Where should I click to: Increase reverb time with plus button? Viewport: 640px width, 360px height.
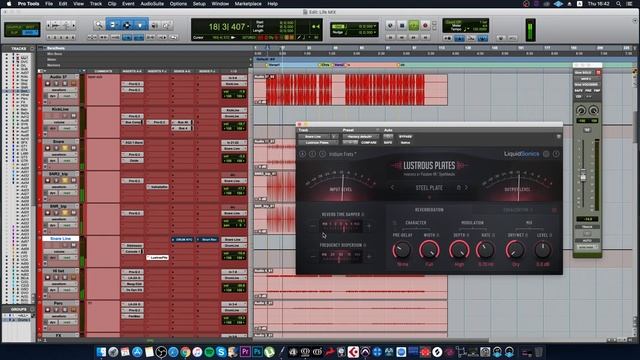[369, 226]
